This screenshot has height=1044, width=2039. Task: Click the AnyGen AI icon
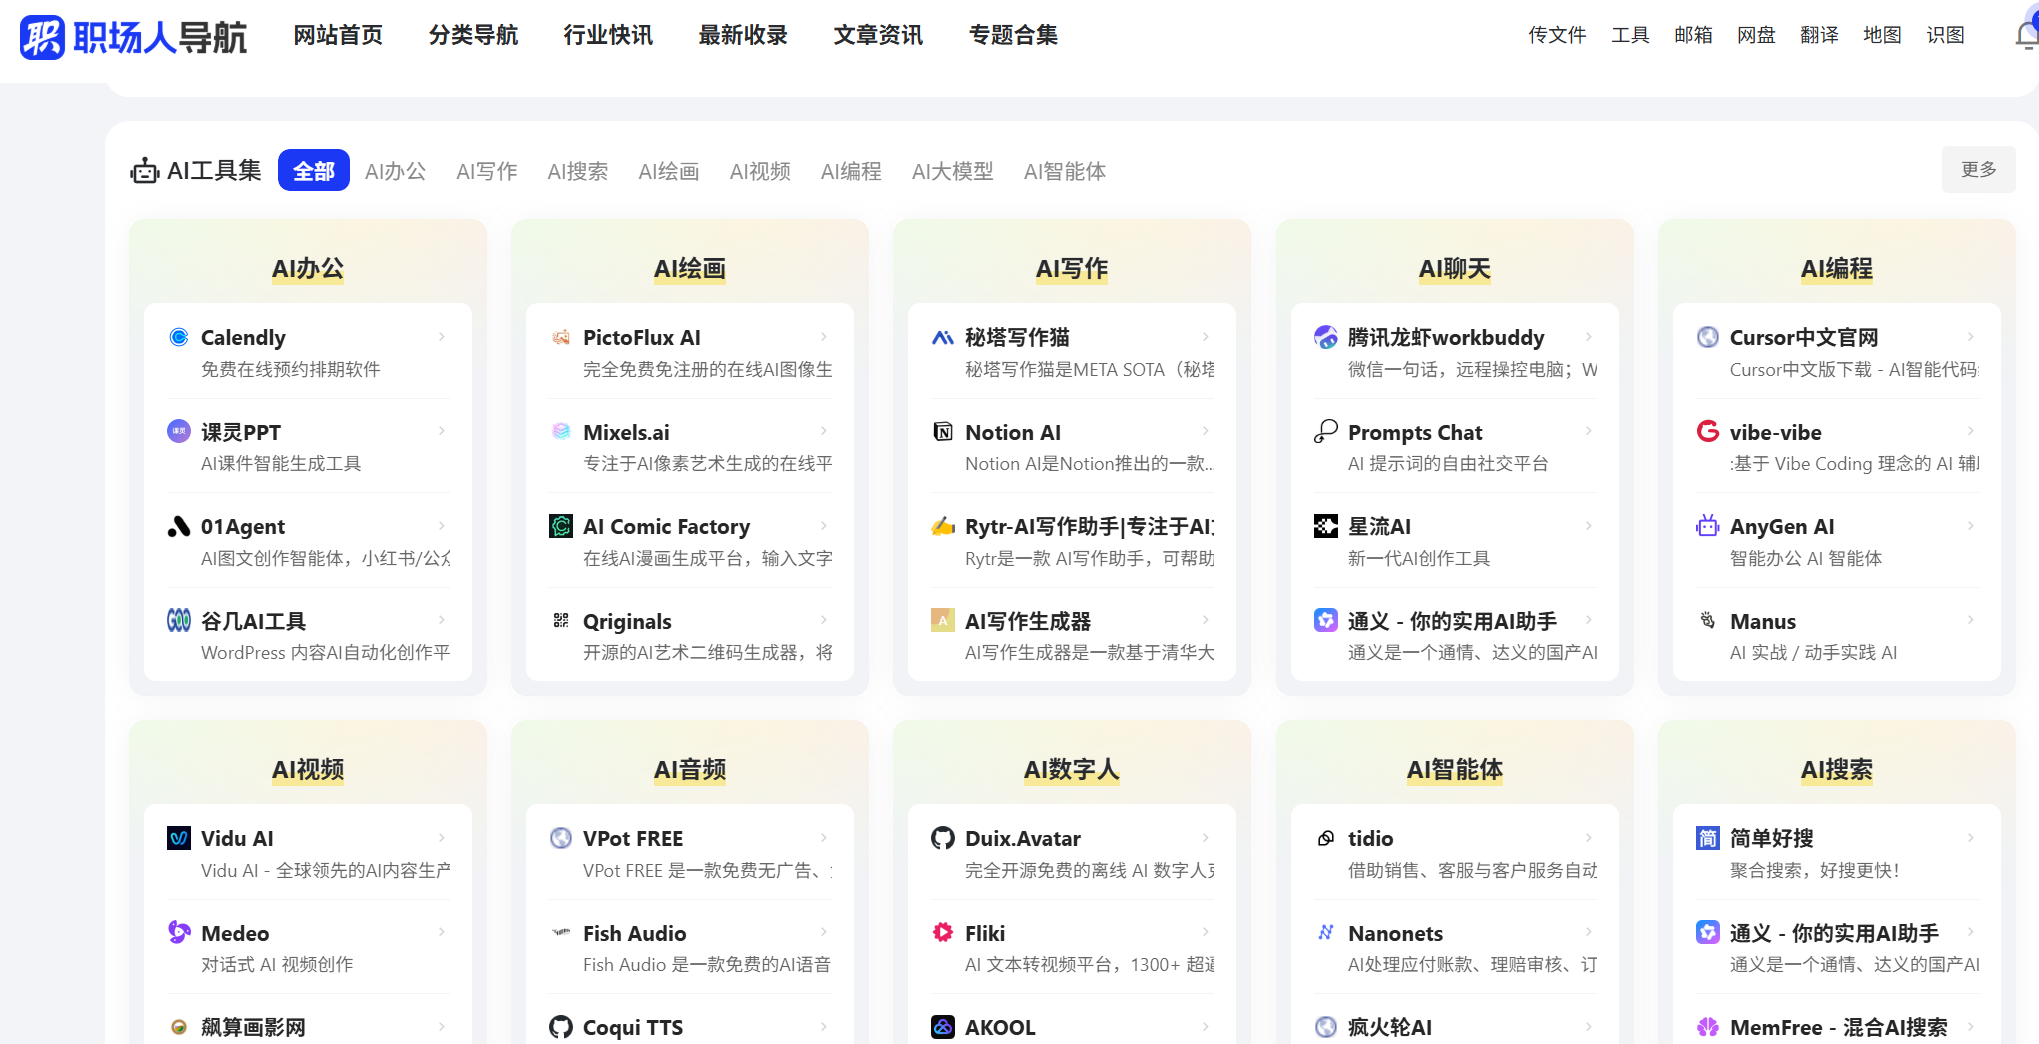tap(1708, 526)
